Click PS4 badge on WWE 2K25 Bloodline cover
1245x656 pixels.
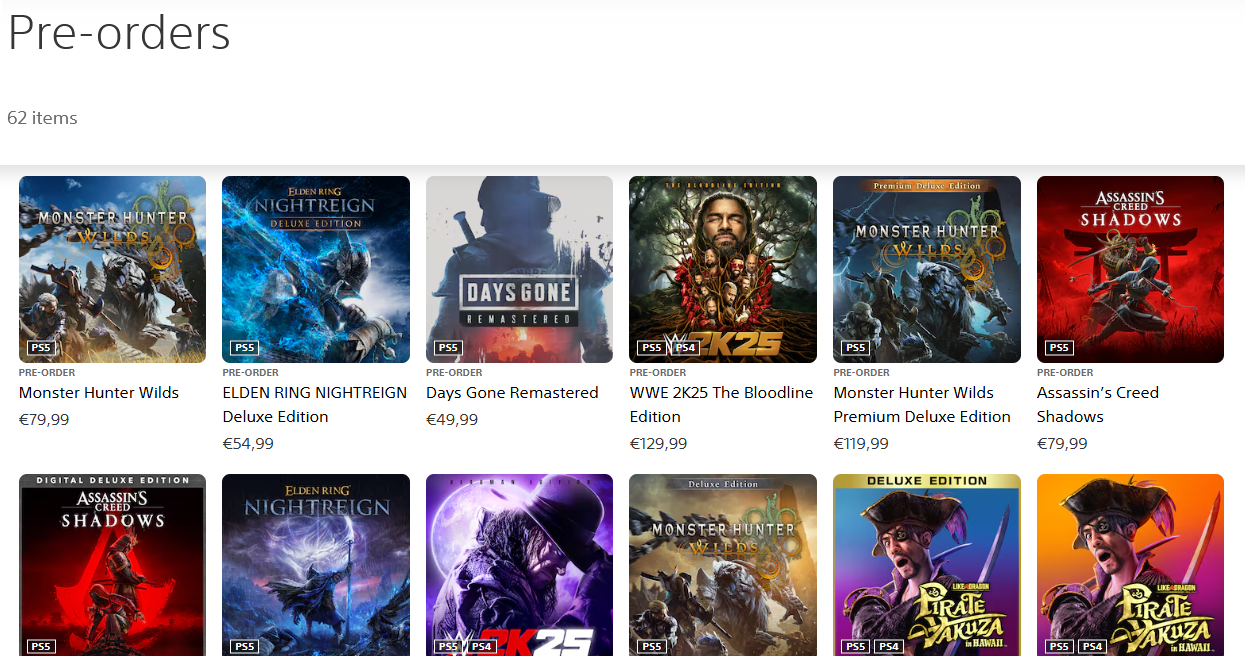coord(684,348)
